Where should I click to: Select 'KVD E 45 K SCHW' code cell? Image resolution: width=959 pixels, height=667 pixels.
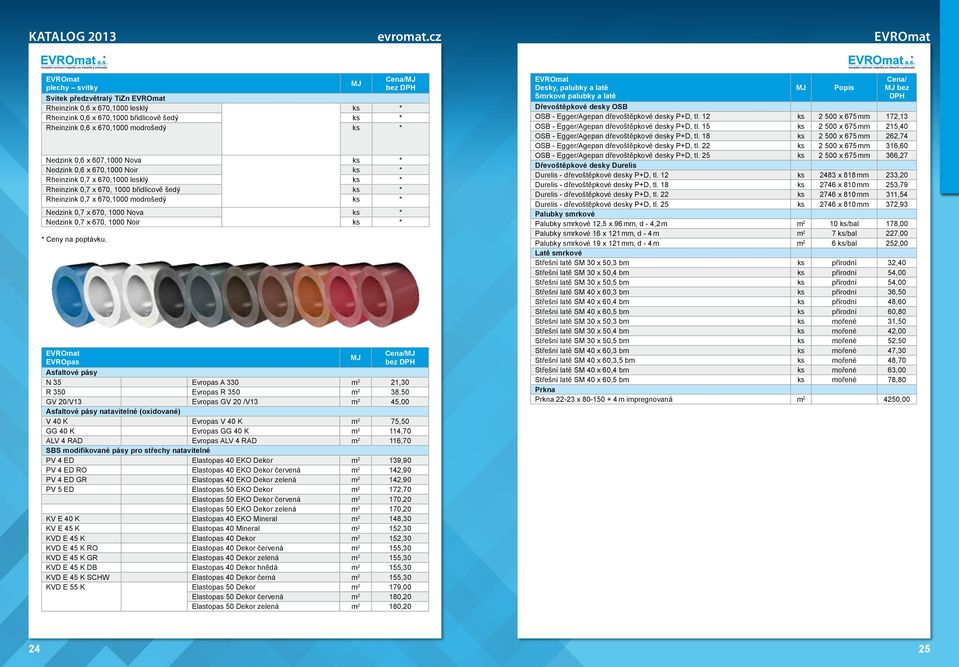point(81,577)
